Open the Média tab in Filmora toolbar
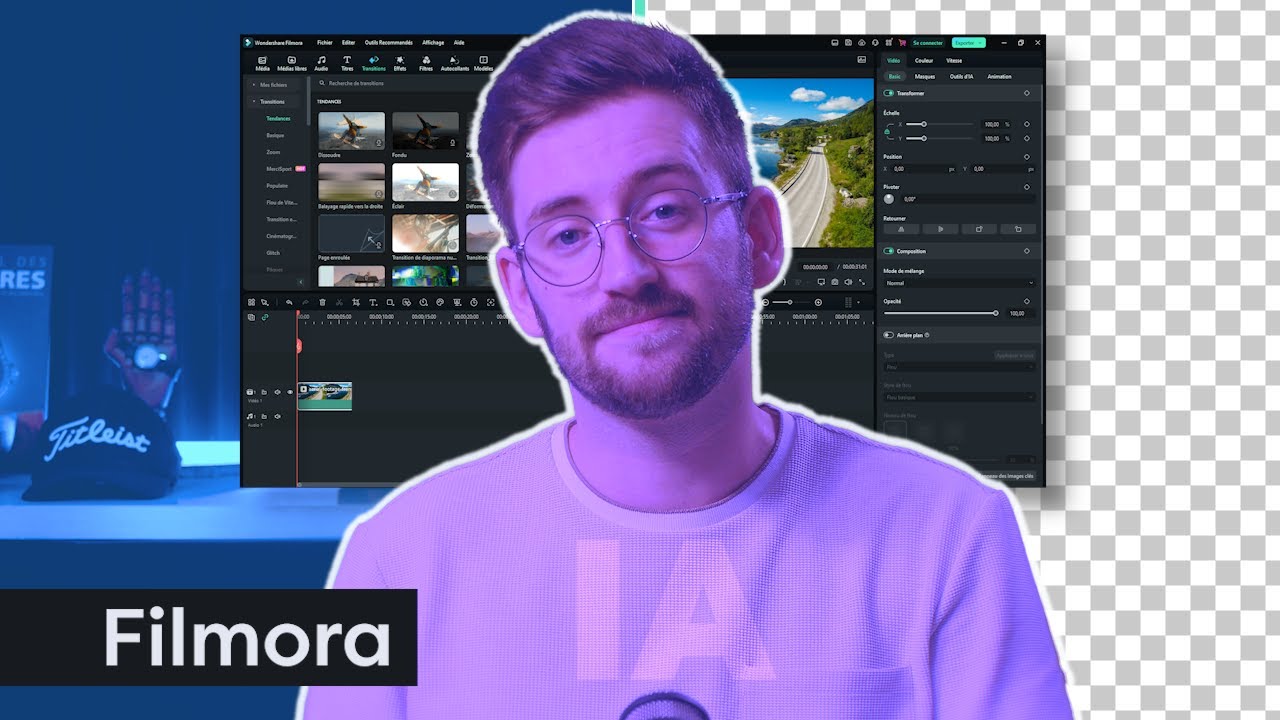The height and width of the screenshot is (720, 1280). (x=262, y=63)
